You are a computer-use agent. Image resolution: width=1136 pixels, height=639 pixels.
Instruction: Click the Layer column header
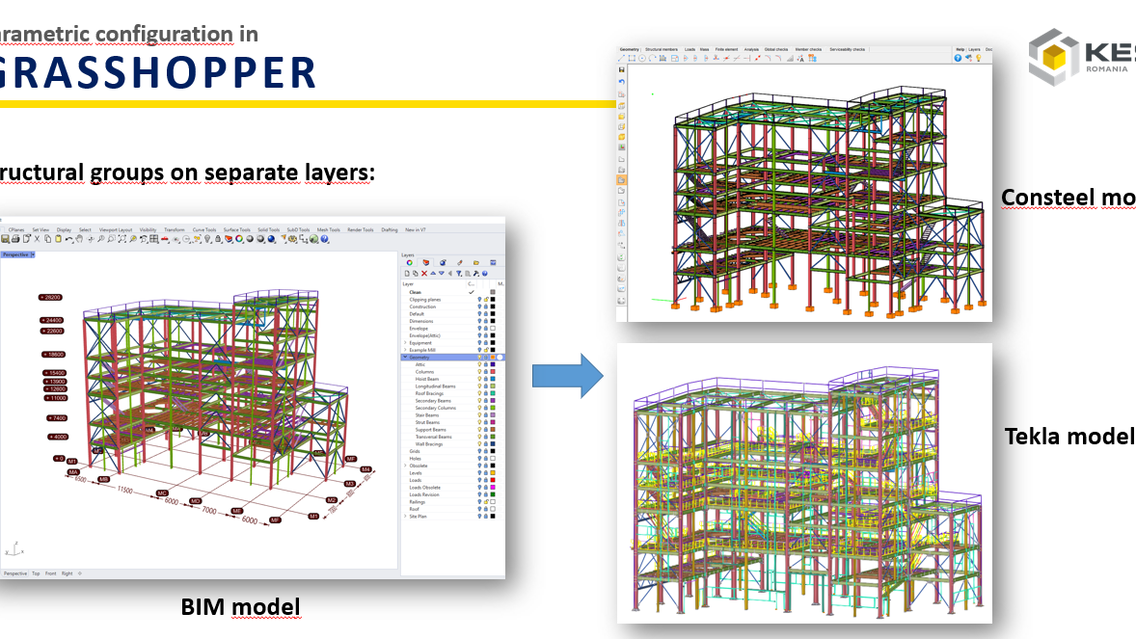pyautogui.click(x=408, y=284)
